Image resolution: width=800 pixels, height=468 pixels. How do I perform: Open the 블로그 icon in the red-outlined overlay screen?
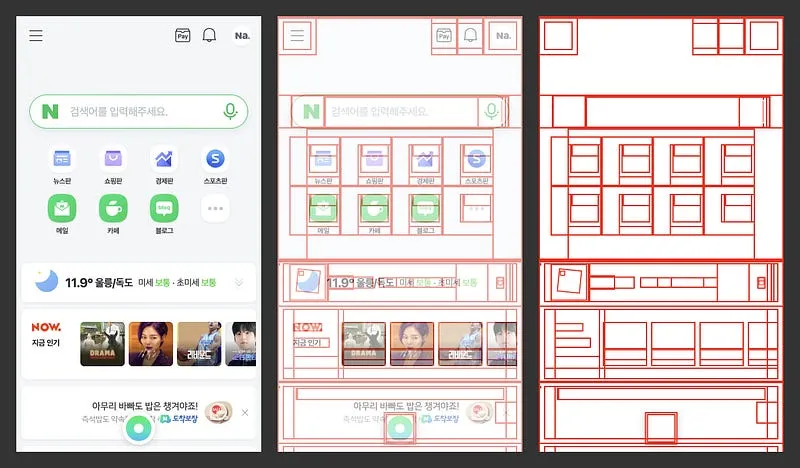[425, 208]
